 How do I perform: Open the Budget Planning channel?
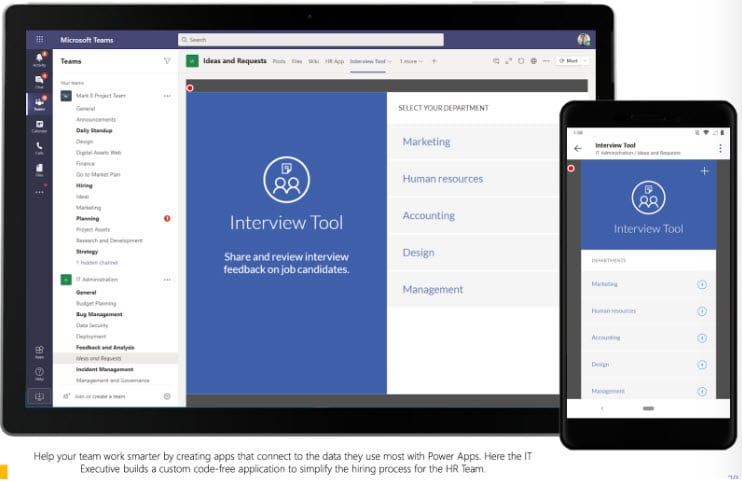tap(96, 303)
